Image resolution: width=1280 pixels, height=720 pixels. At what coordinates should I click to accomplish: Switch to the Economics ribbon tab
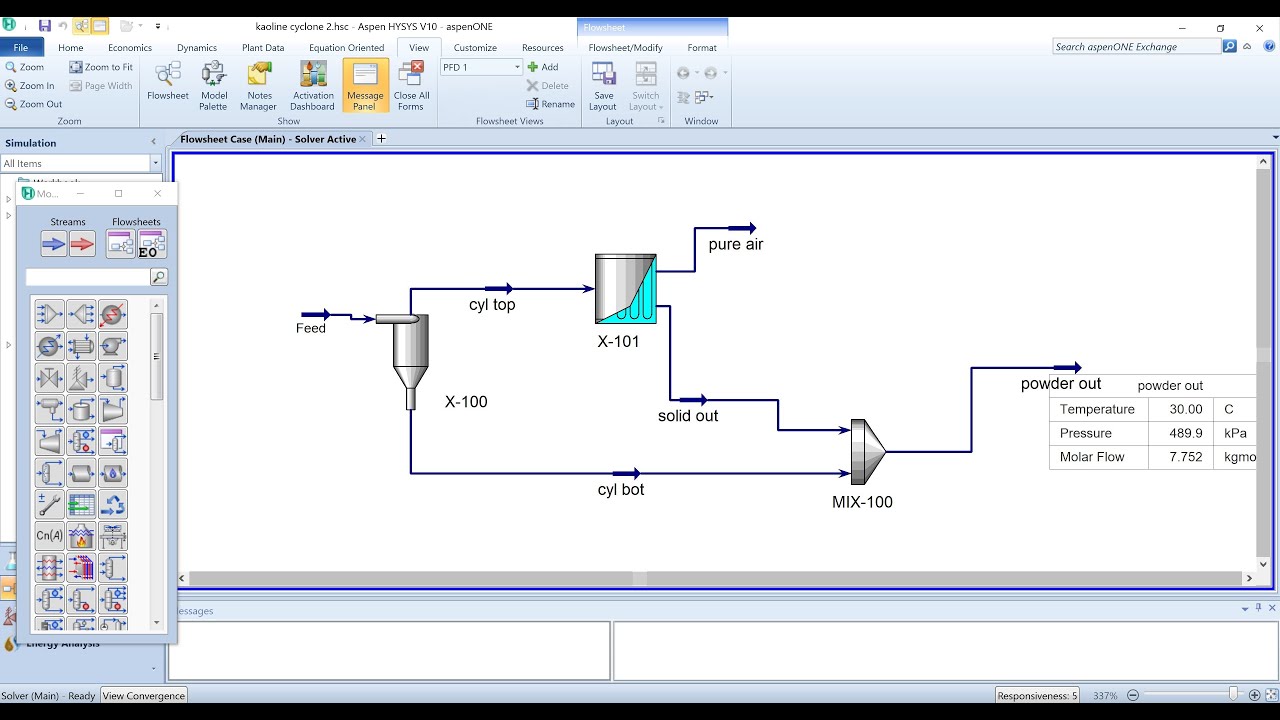[130, 47]
